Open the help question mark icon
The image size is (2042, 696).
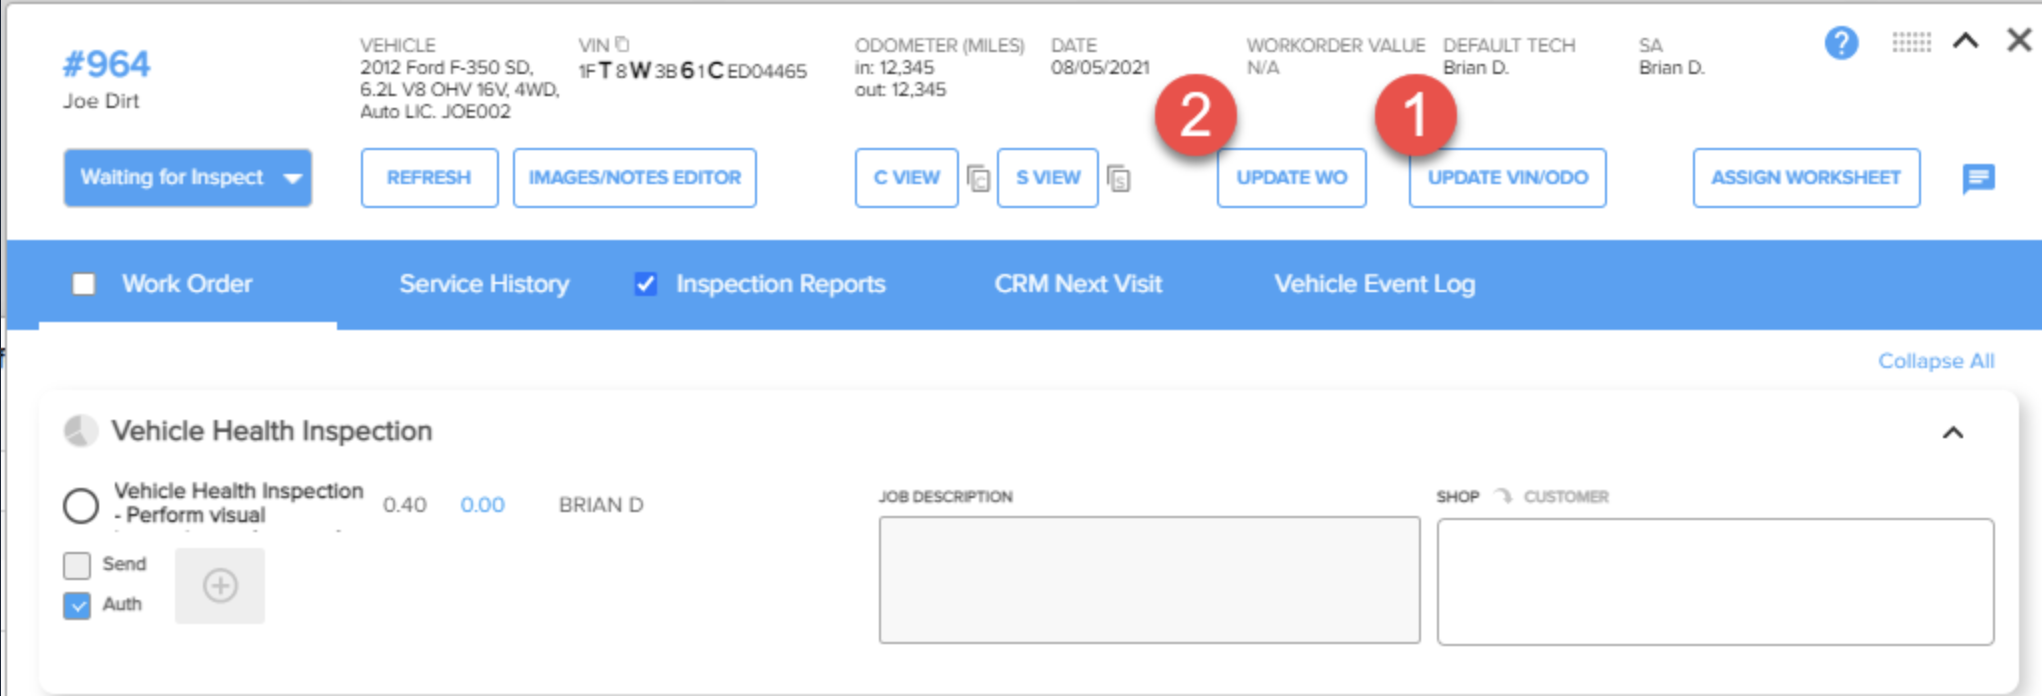click(1841, 43)
